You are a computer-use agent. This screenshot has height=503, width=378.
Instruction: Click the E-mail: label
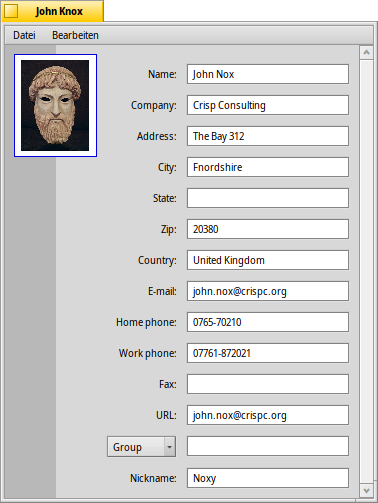click(x=162, y=291)
